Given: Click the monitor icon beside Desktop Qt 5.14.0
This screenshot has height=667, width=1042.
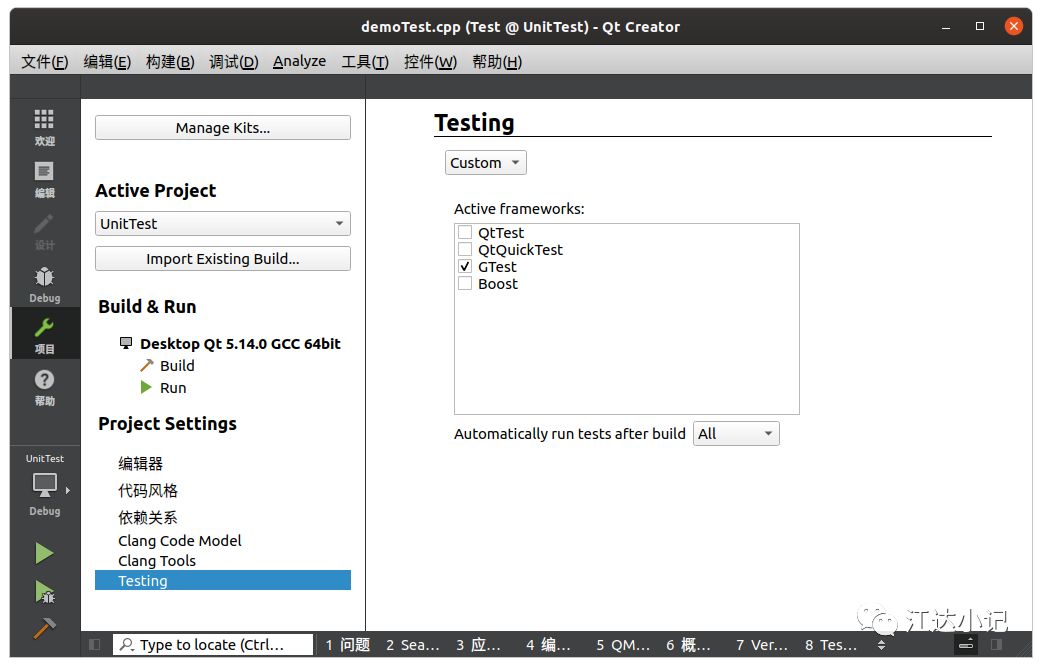Looking at the screenshot, I should [x=126, y=343].
